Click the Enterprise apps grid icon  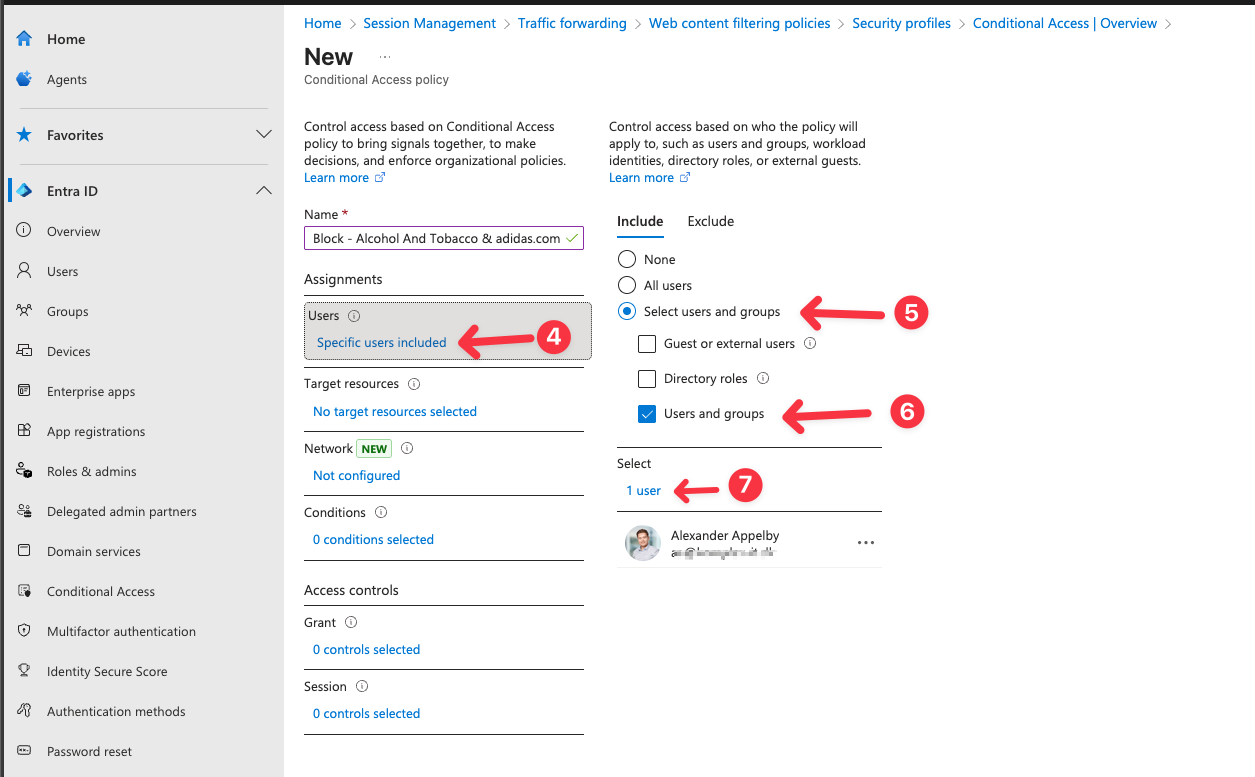tap(24, 391)
